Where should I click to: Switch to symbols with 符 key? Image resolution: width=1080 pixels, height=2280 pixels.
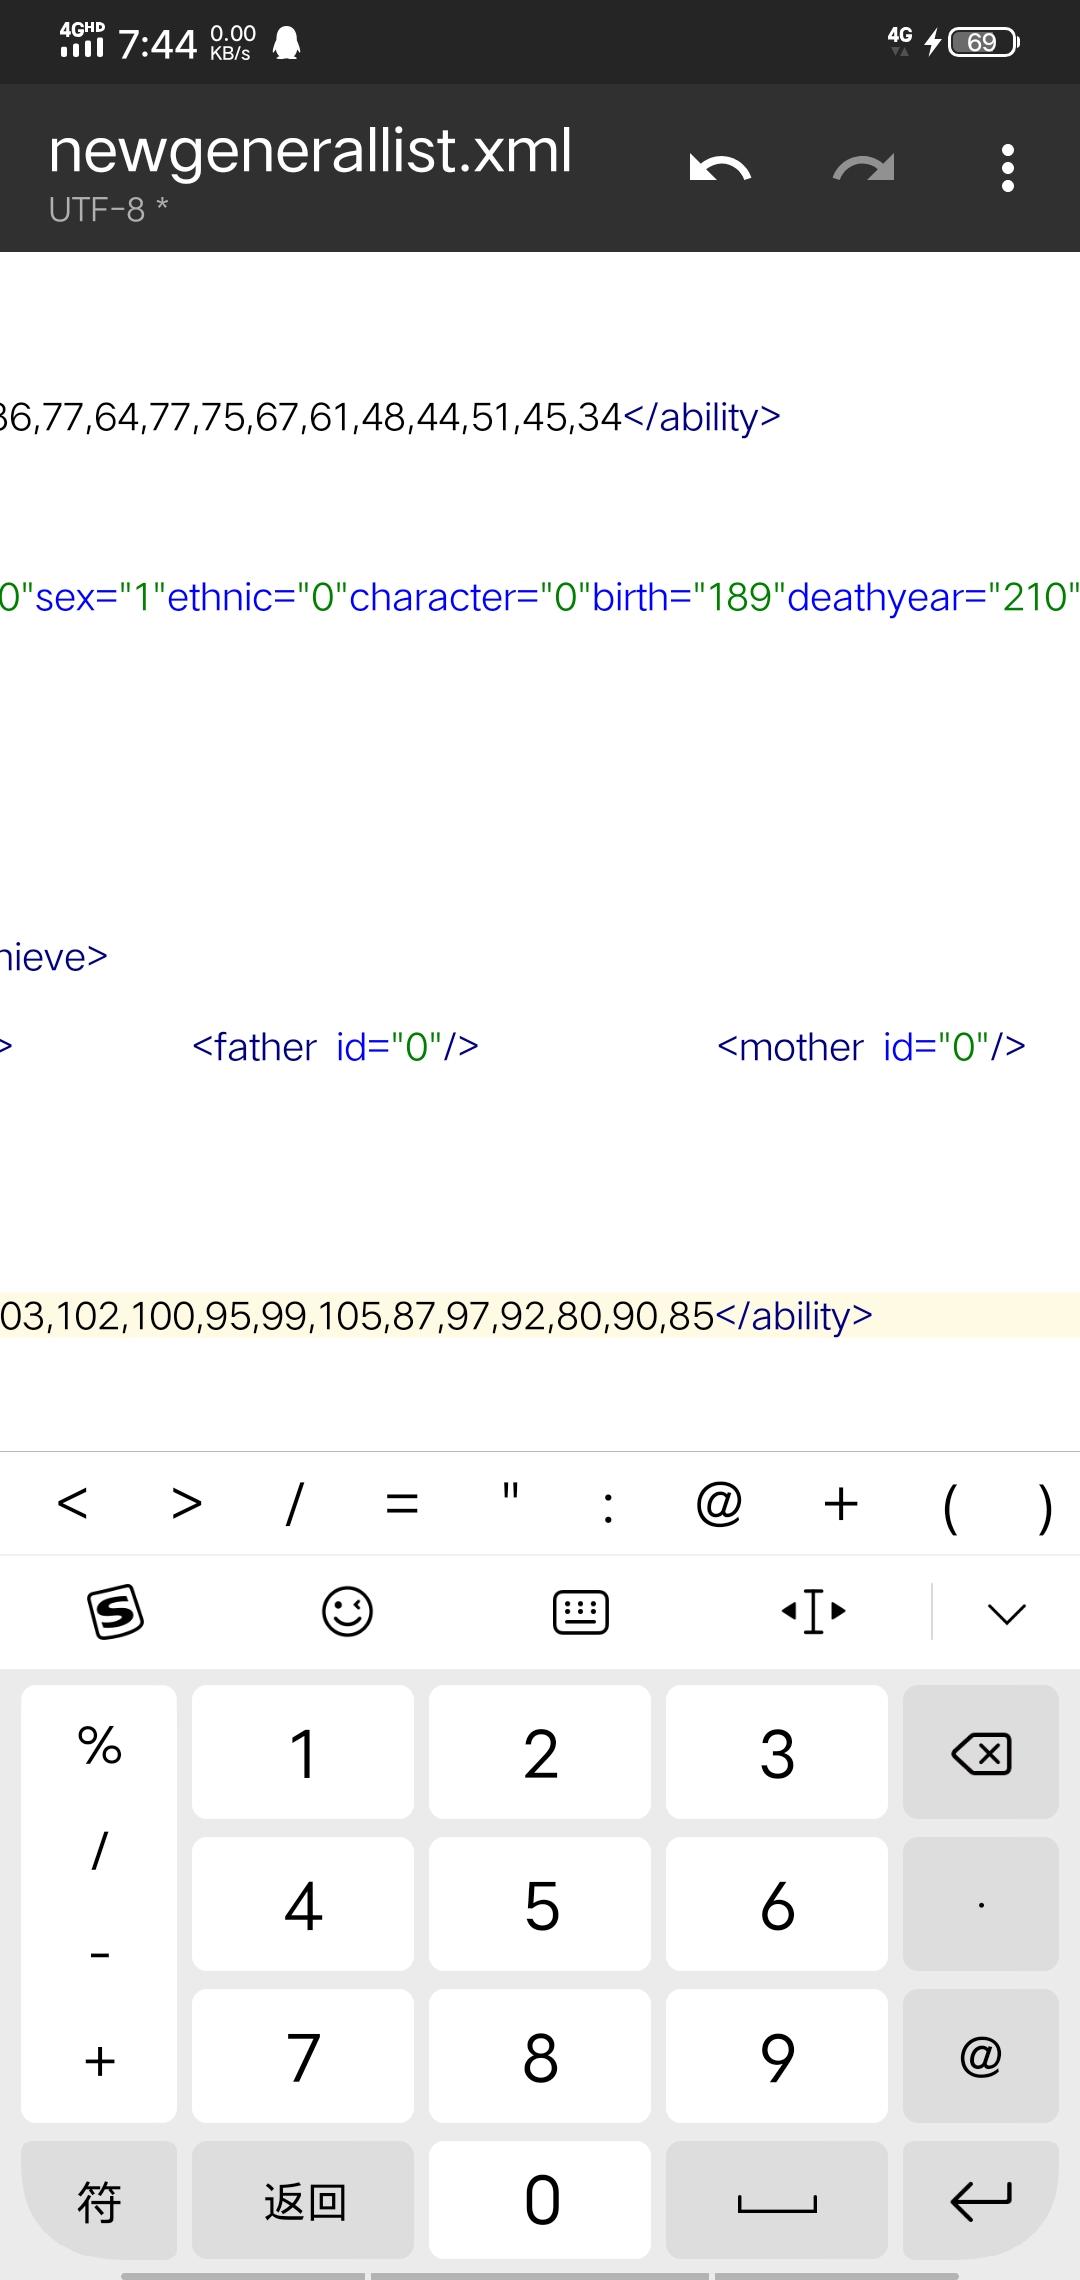click(99, 2202)
